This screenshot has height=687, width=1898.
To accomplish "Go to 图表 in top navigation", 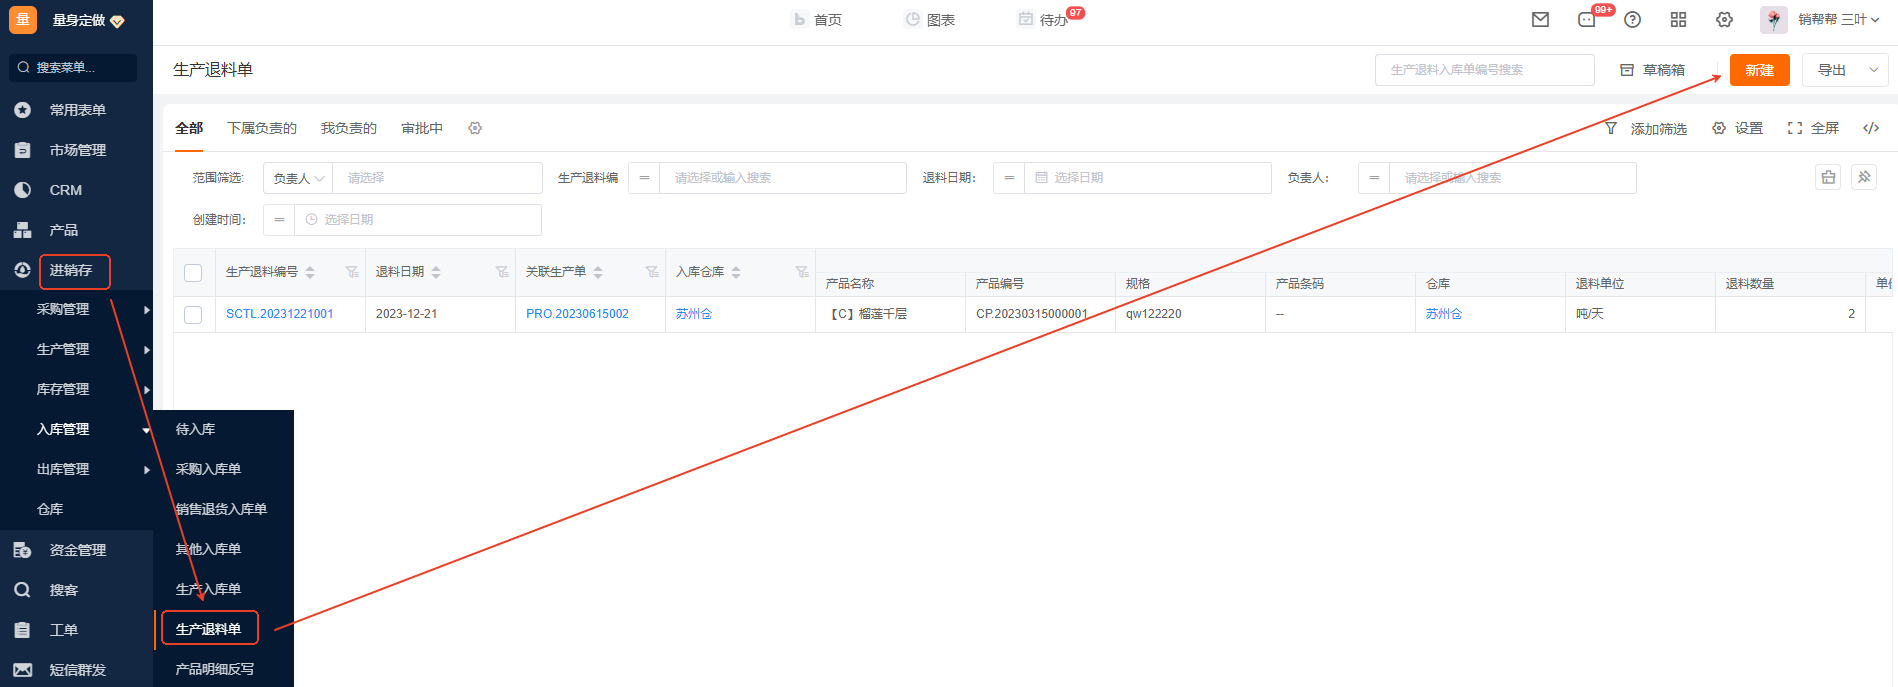I will tap(930, 20).
